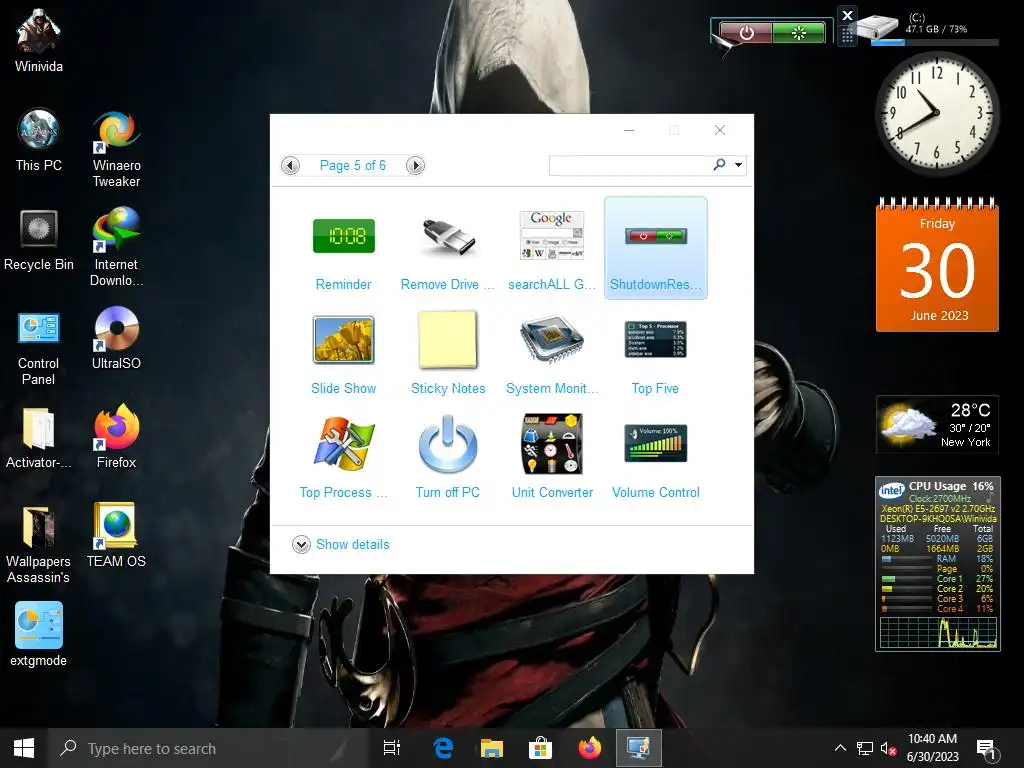Click the orange calendar gadget
Image resolution: width=1024 pixels, height=768 pixels.
tap(937, 264)
